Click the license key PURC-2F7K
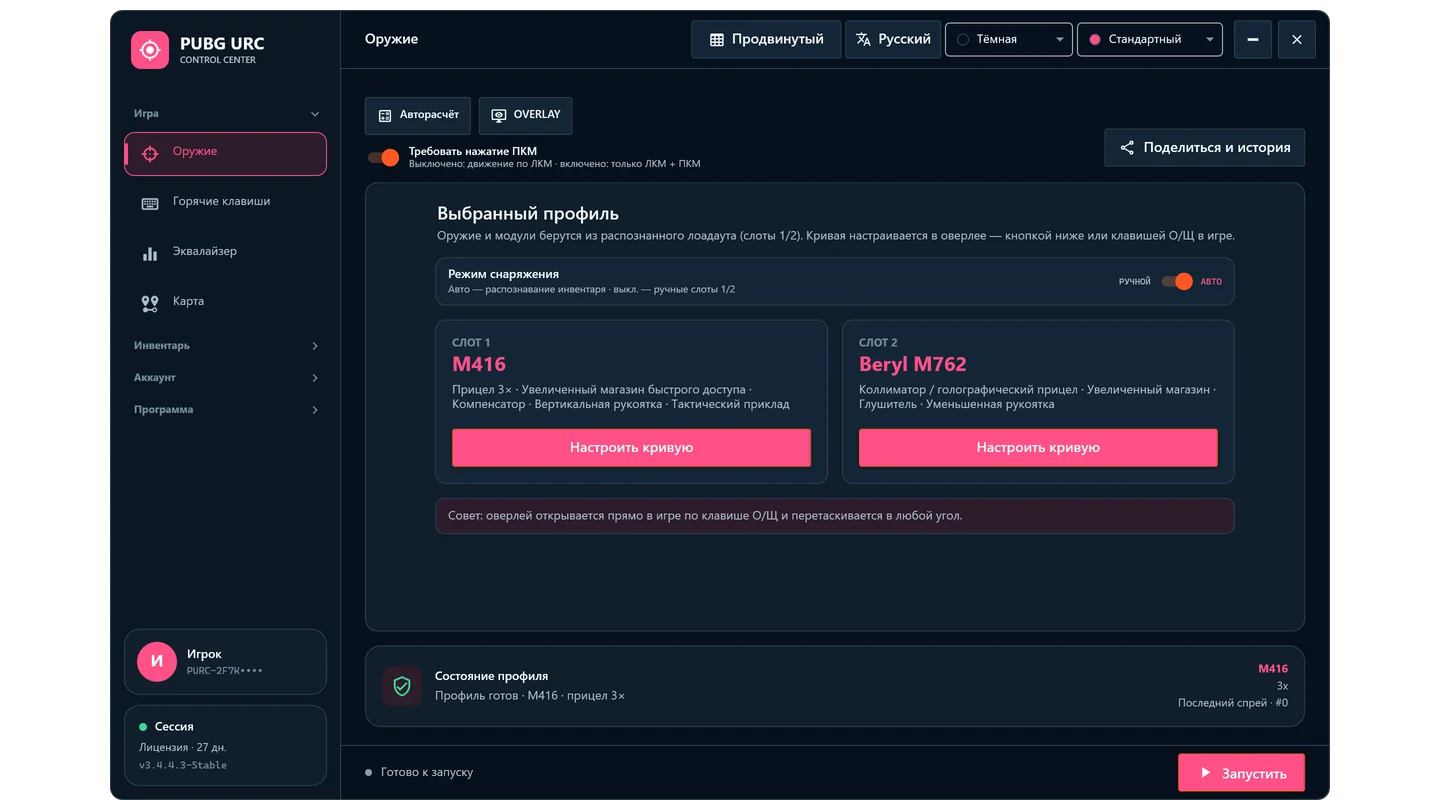 click(225, 671)
